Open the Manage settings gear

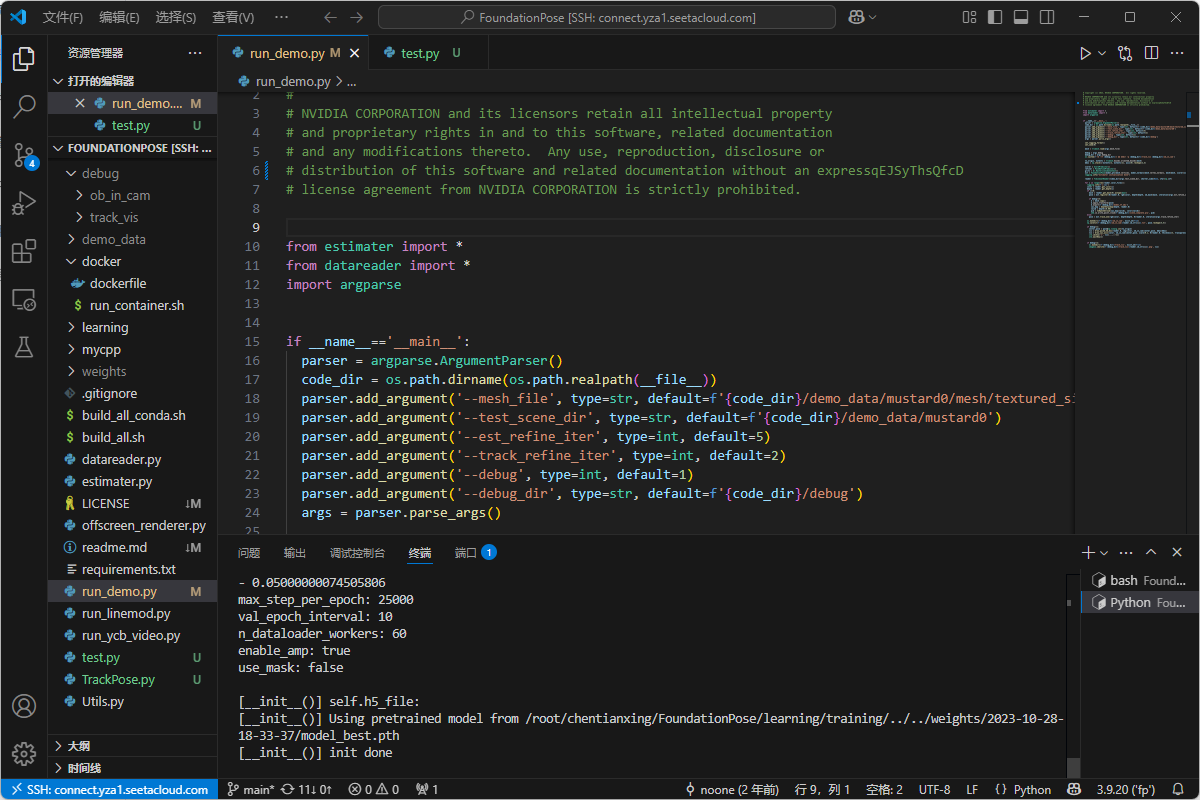pyautogui.click(x=24, y=753)
